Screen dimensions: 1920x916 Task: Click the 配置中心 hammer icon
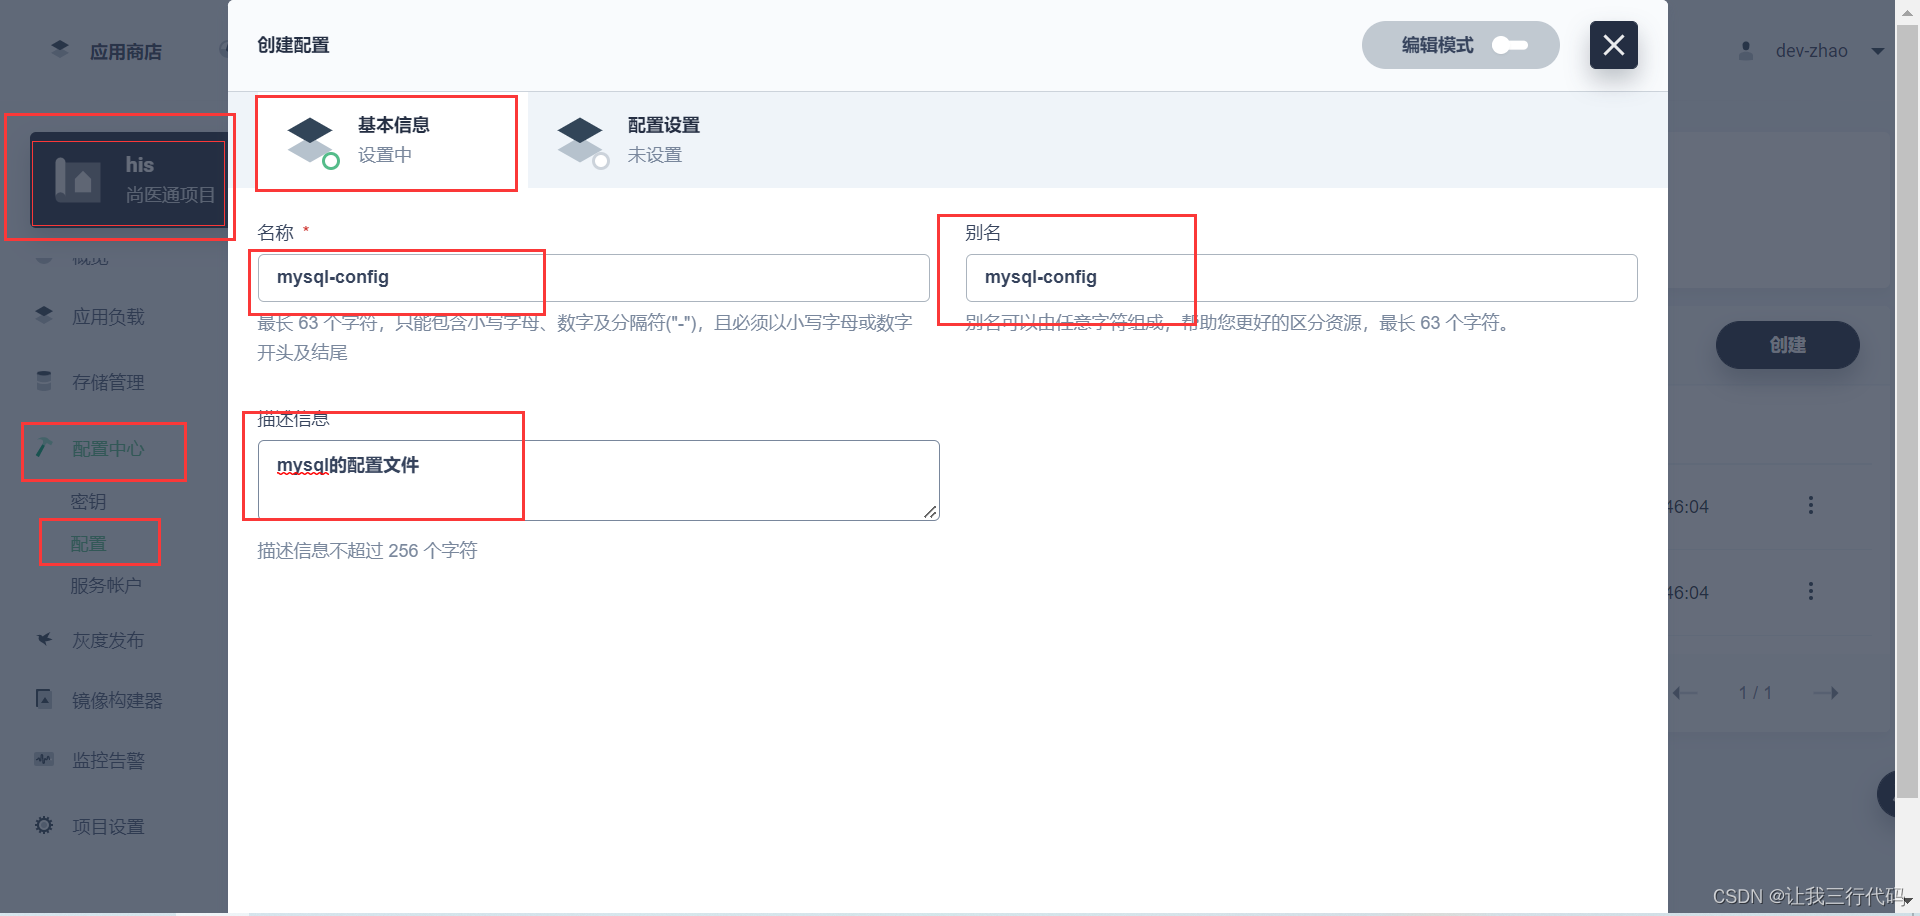(x=44, y=447)
